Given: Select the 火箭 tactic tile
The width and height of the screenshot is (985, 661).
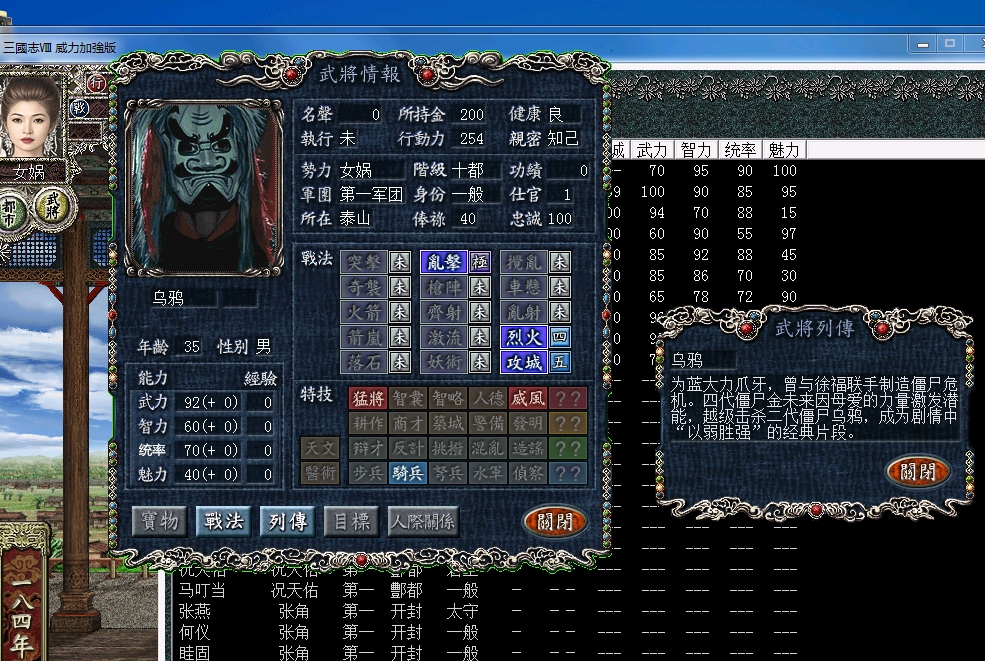Looking at the screenshot, I should pyautogui.click(x=364, y=312).
